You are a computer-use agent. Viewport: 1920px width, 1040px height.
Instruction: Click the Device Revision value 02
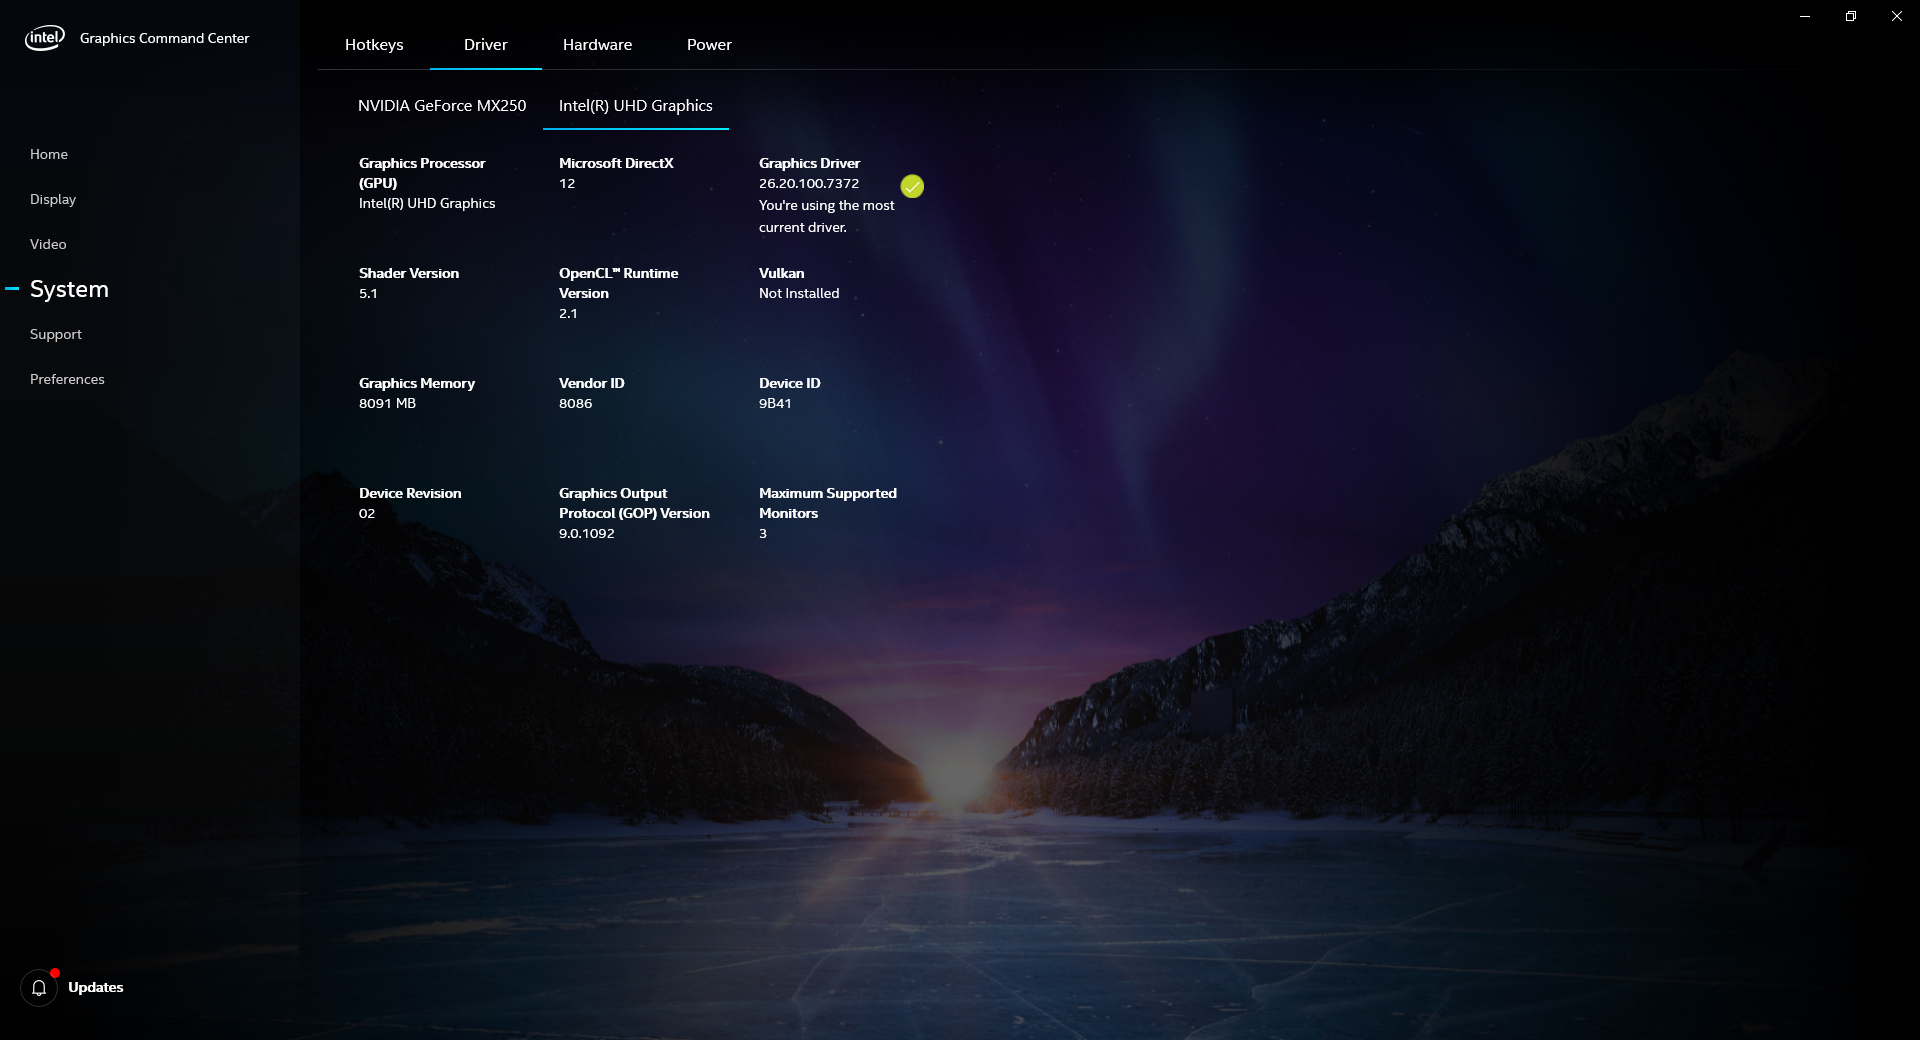(367, 514)
